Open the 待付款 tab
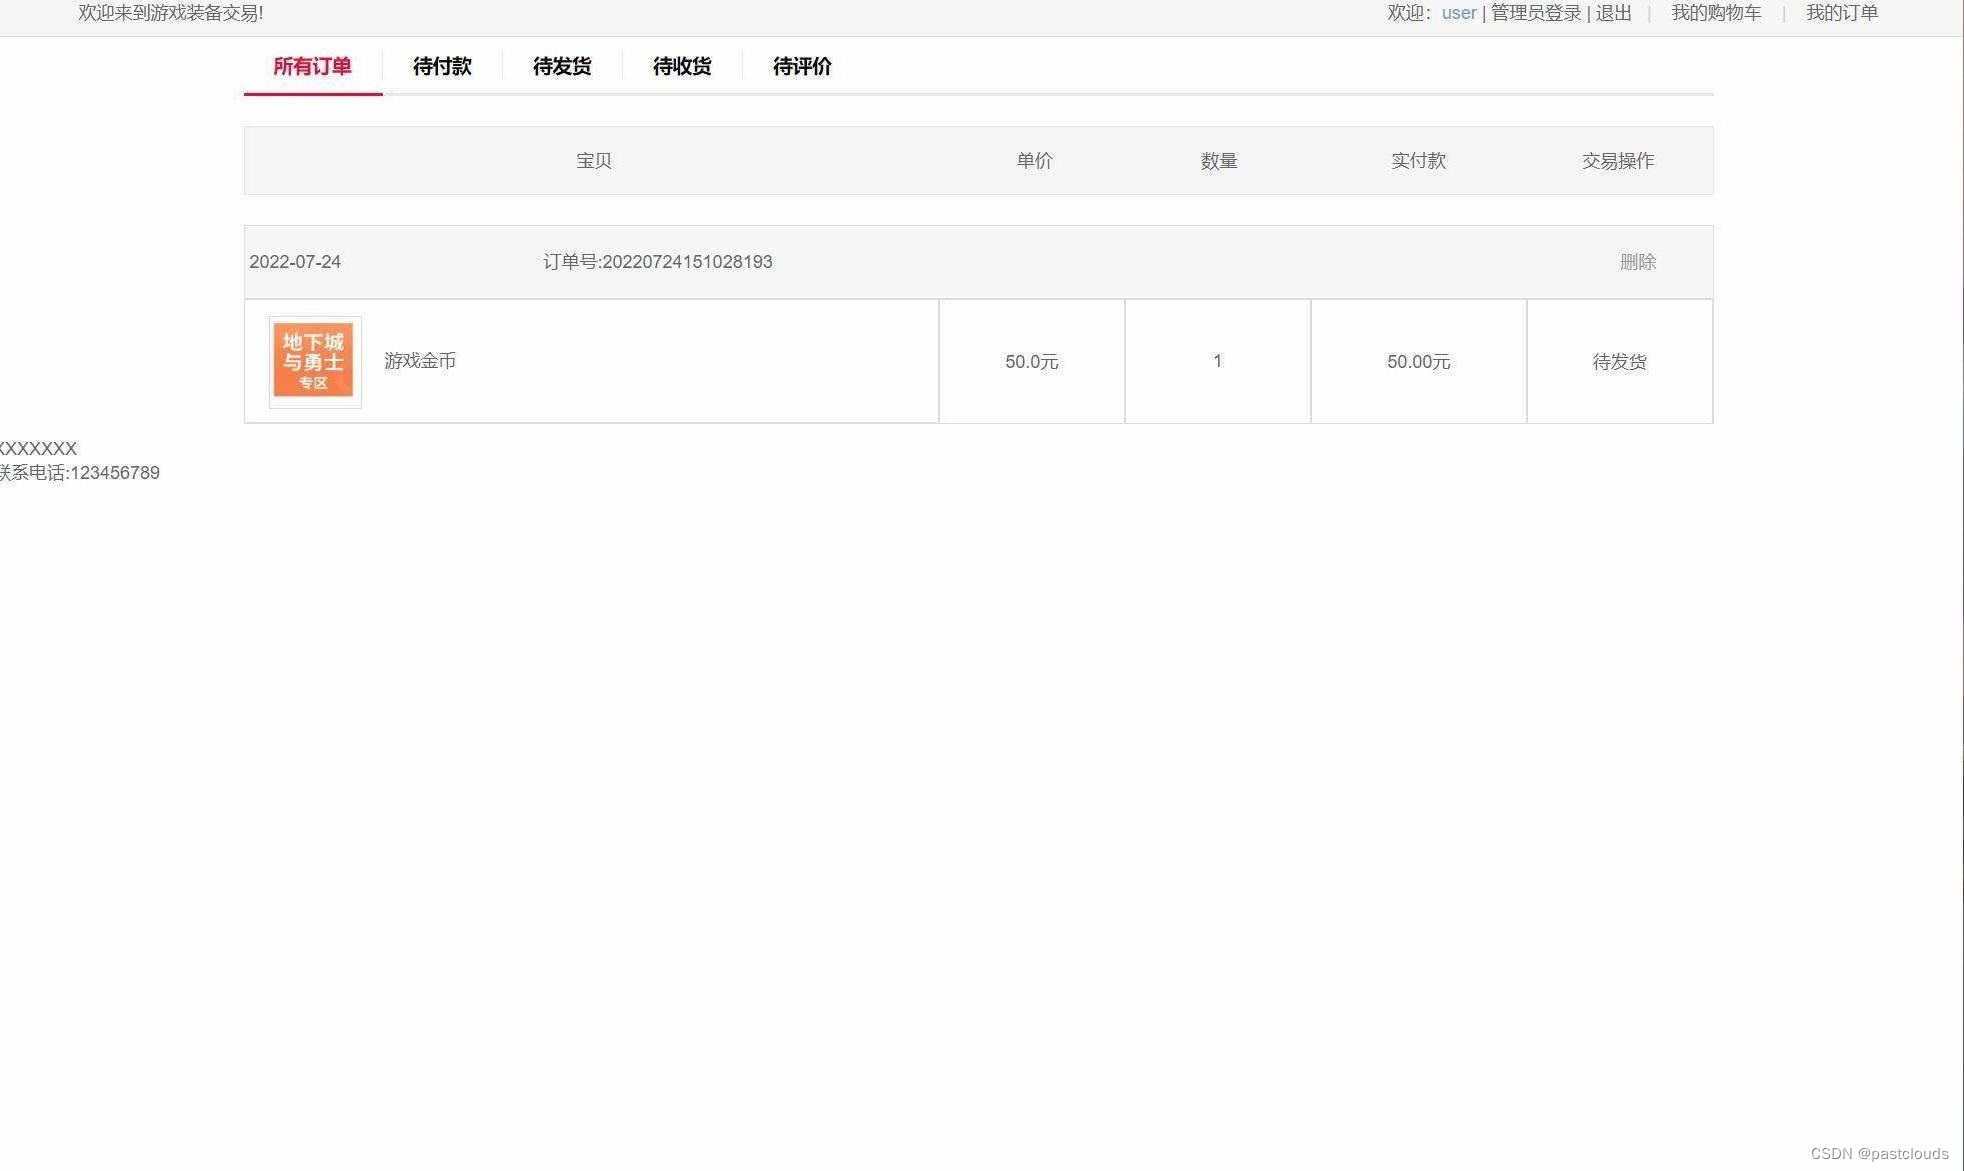Viewport: 1964px width, 1171px height. tap(441, 66)
